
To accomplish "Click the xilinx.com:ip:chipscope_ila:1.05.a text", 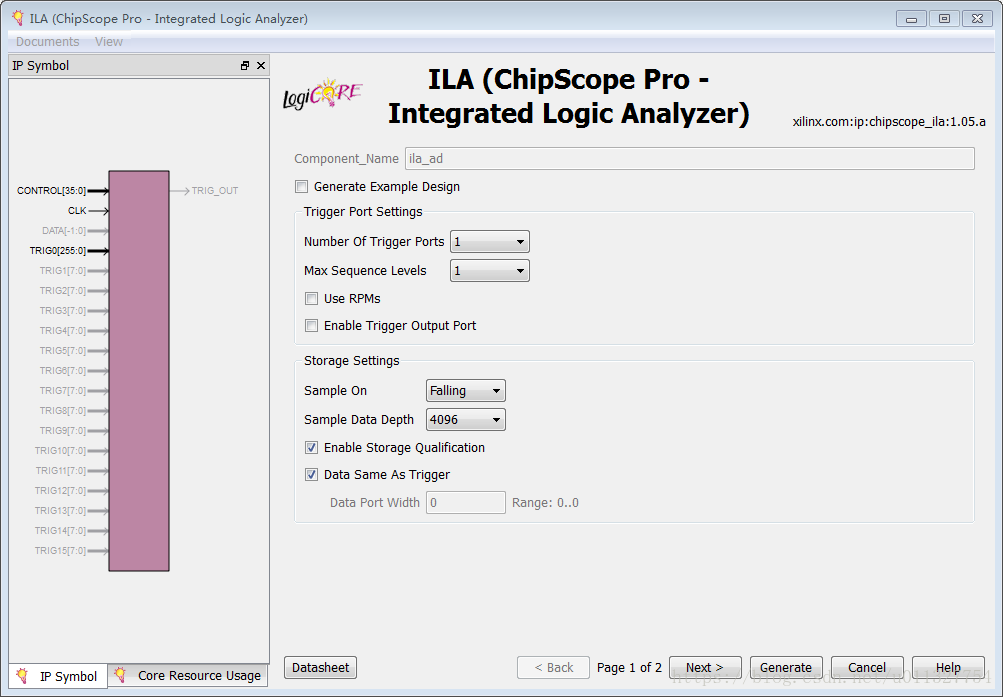I will tap(889, 121).
